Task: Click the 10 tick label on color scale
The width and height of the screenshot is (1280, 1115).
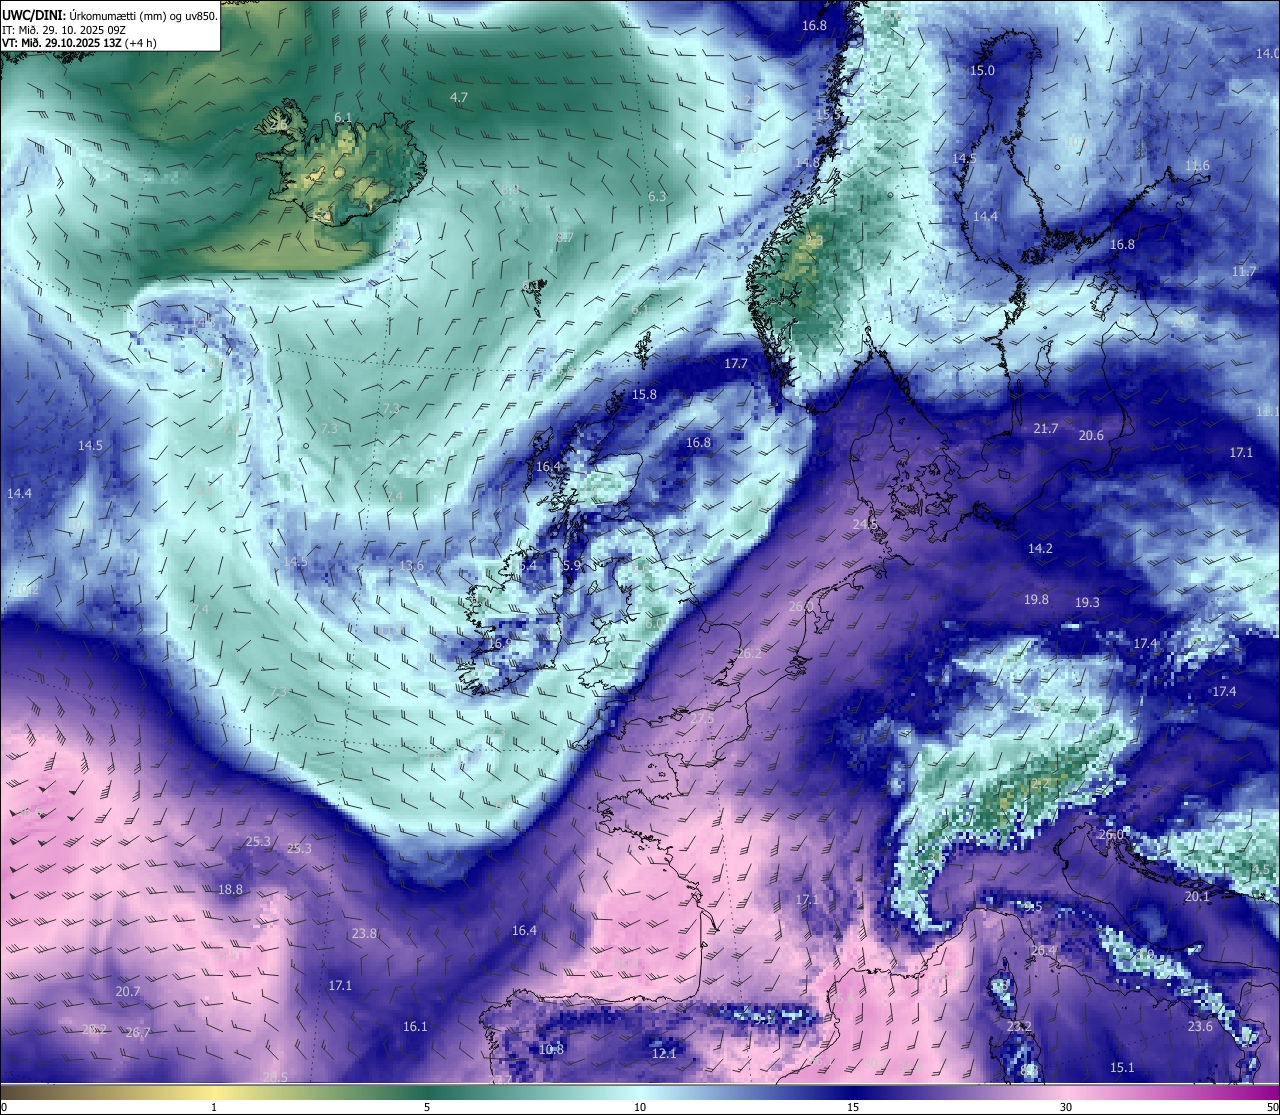Action: [x=640, y=1107]
